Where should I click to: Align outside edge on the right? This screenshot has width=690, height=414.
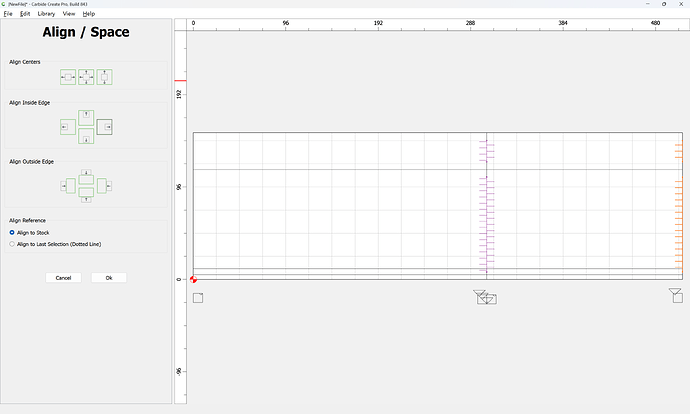(x=105, y=186)
